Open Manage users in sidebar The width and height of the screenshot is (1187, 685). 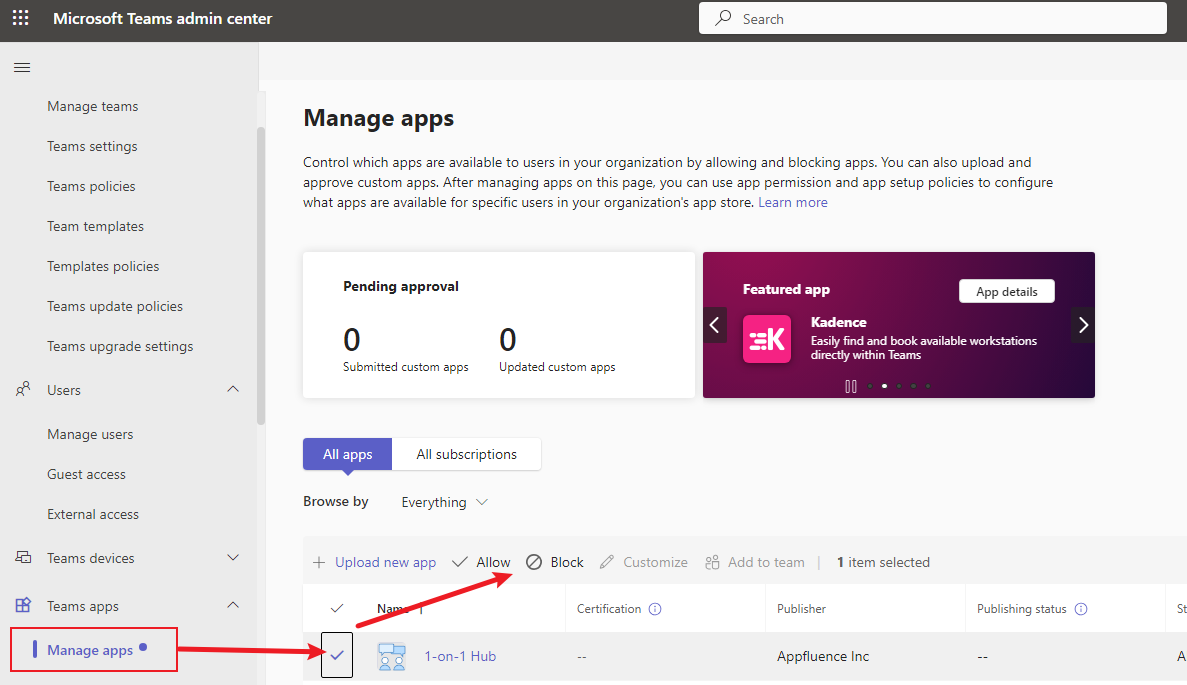(90, 434)
